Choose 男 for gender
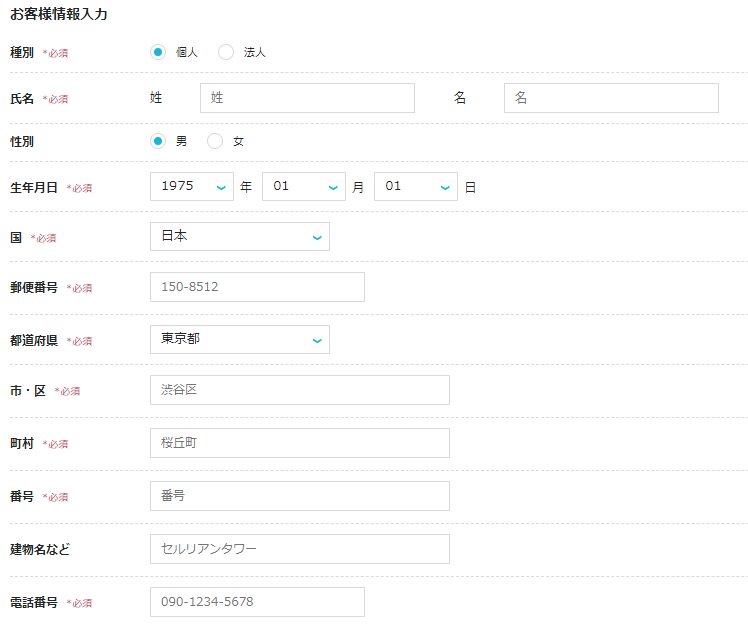748x640 pixels. tap(158, 141)
